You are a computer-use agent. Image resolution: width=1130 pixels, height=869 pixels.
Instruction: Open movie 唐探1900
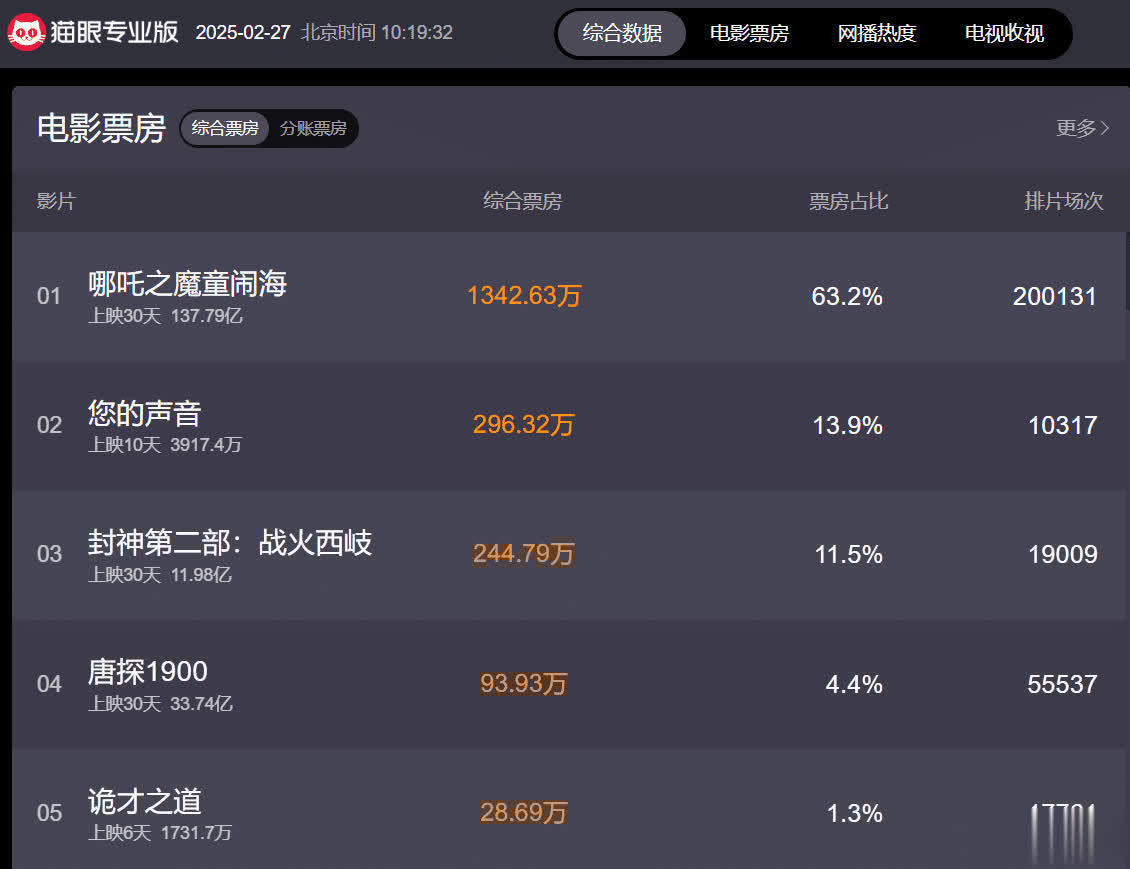(148, 671)
